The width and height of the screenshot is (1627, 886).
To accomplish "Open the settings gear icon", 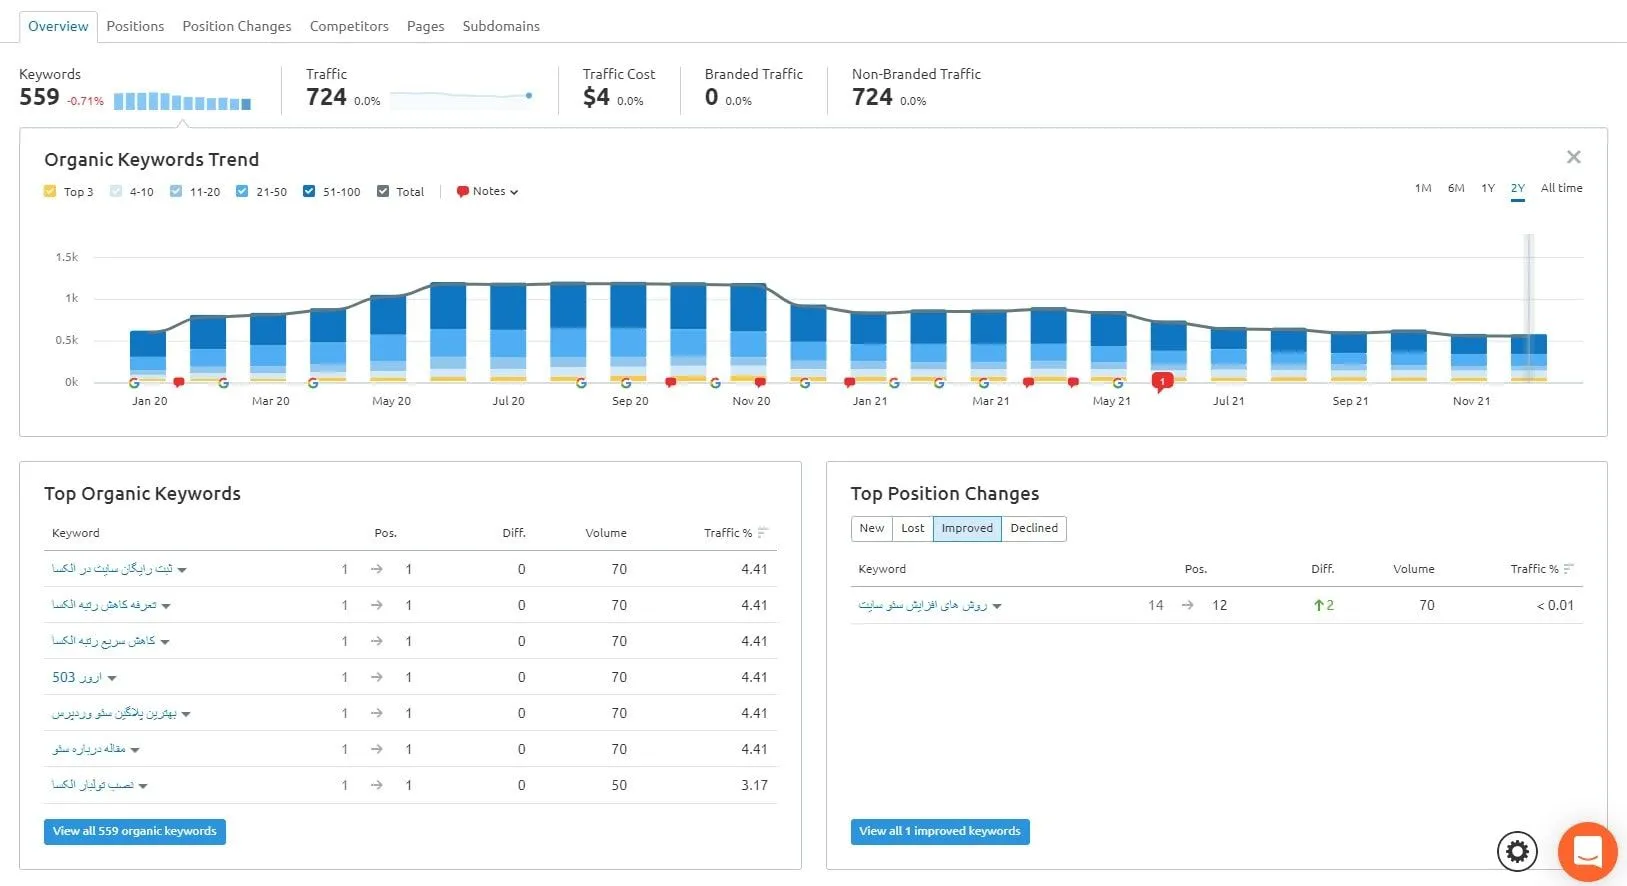I will coord(1517,851).
